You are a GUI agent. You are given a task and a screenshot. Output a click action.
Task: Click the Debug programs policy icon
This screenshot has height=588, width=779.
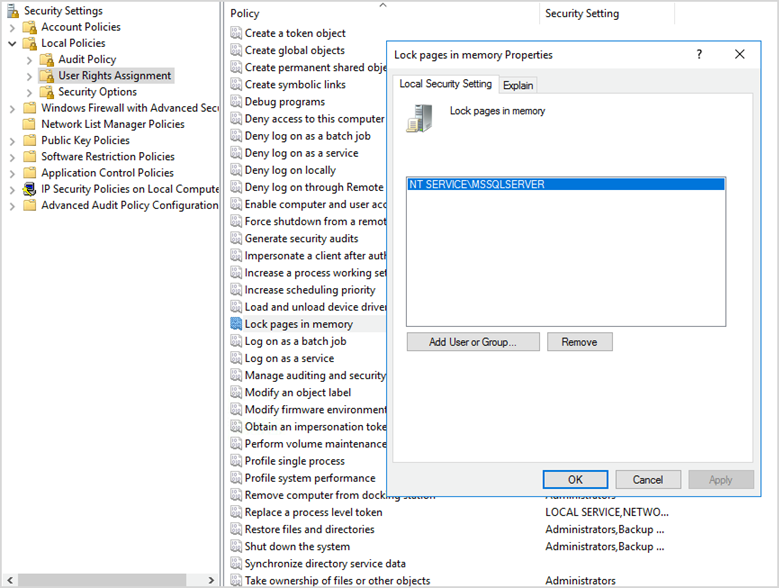pos(235,102)
